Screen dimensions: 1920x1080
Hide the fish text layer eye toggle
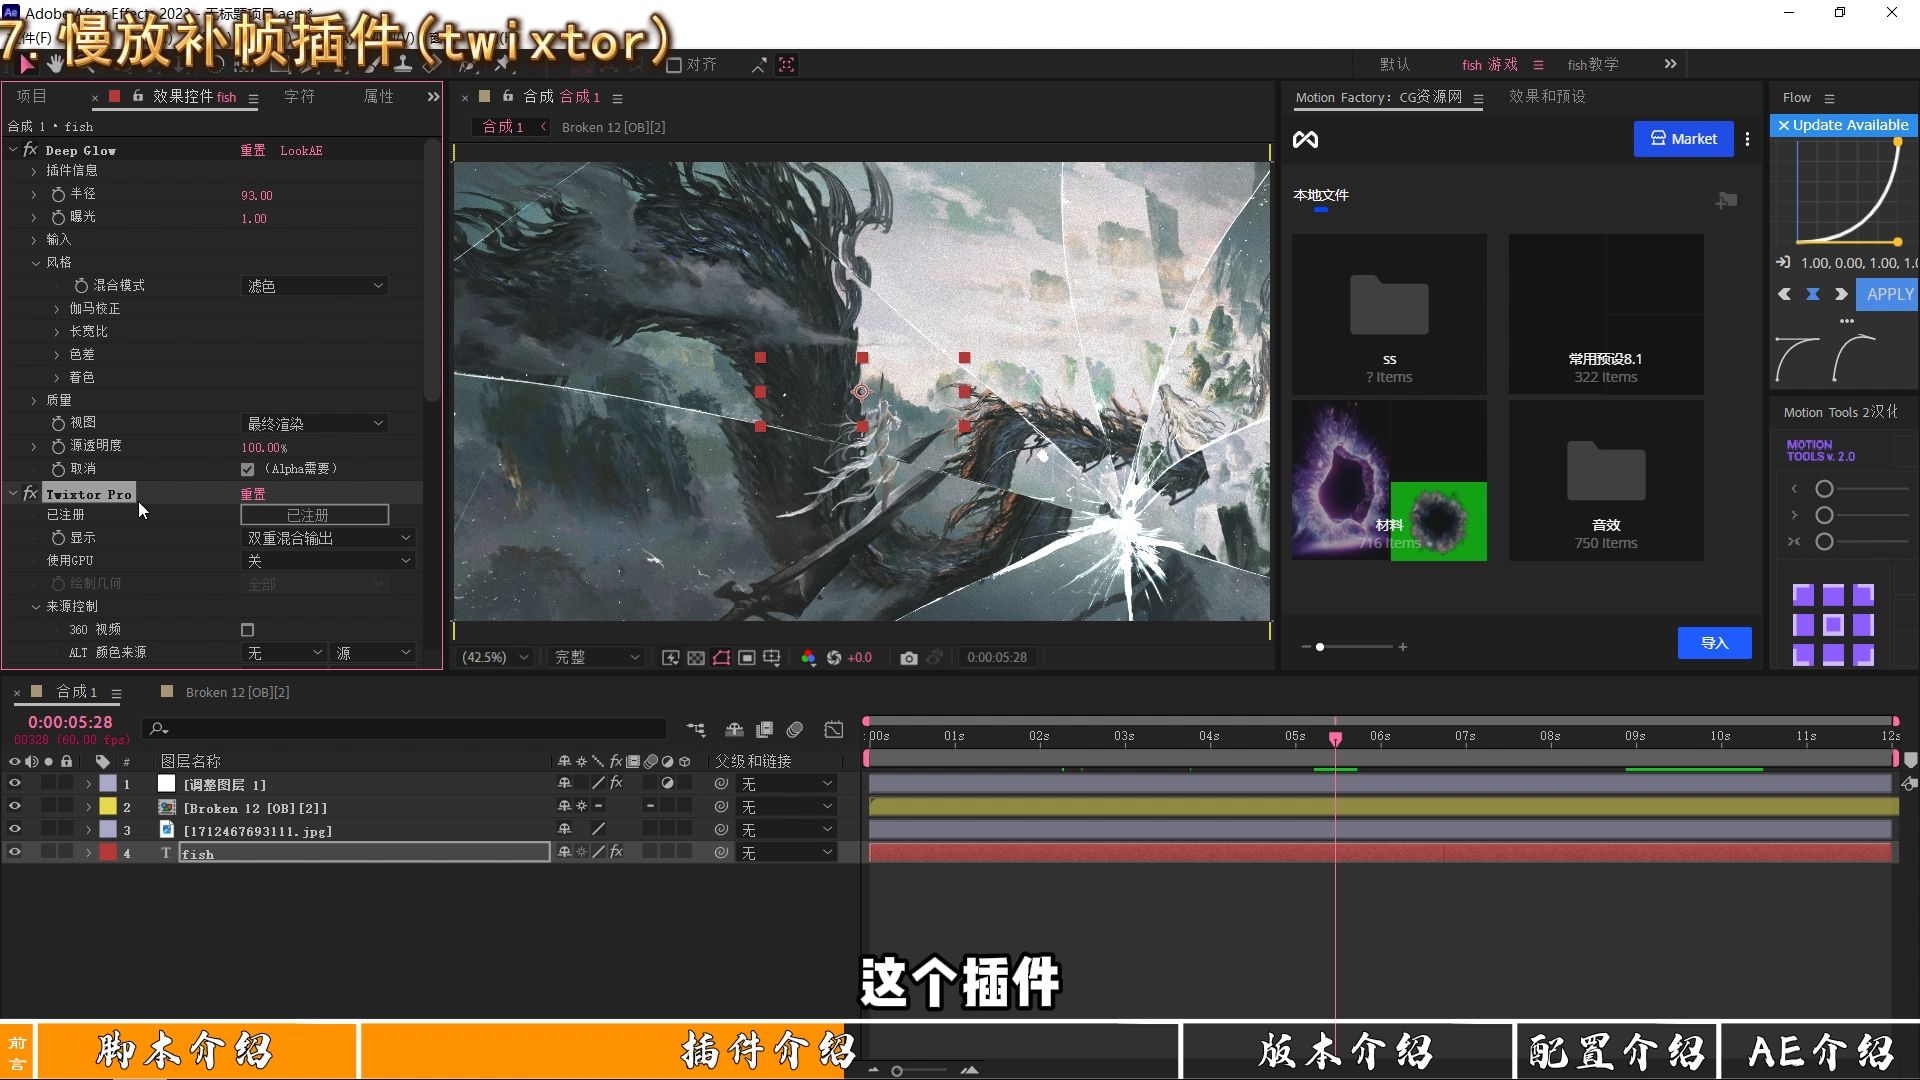point(14,853)
